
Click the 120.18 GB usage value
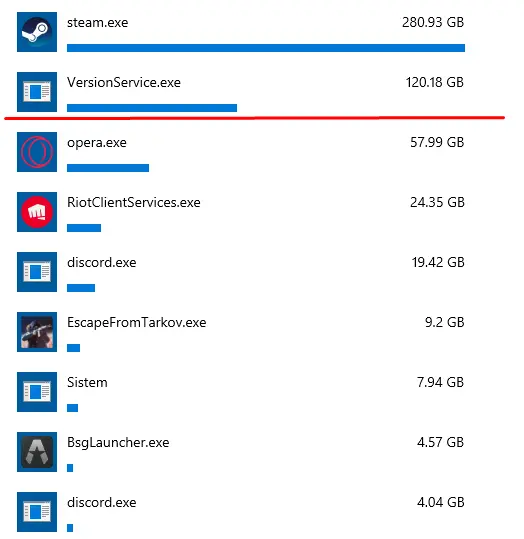click(x=435, y=82)
